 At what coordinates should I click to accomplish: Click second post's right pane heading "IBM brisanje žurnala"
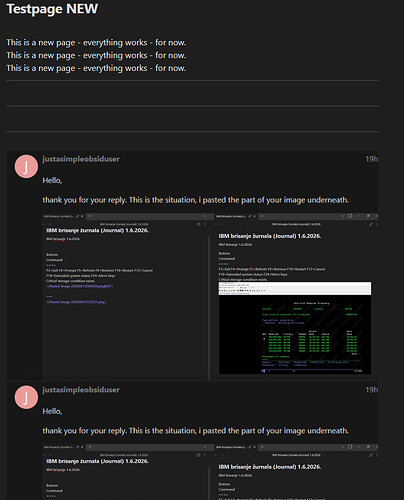click(x=270, y=467)
